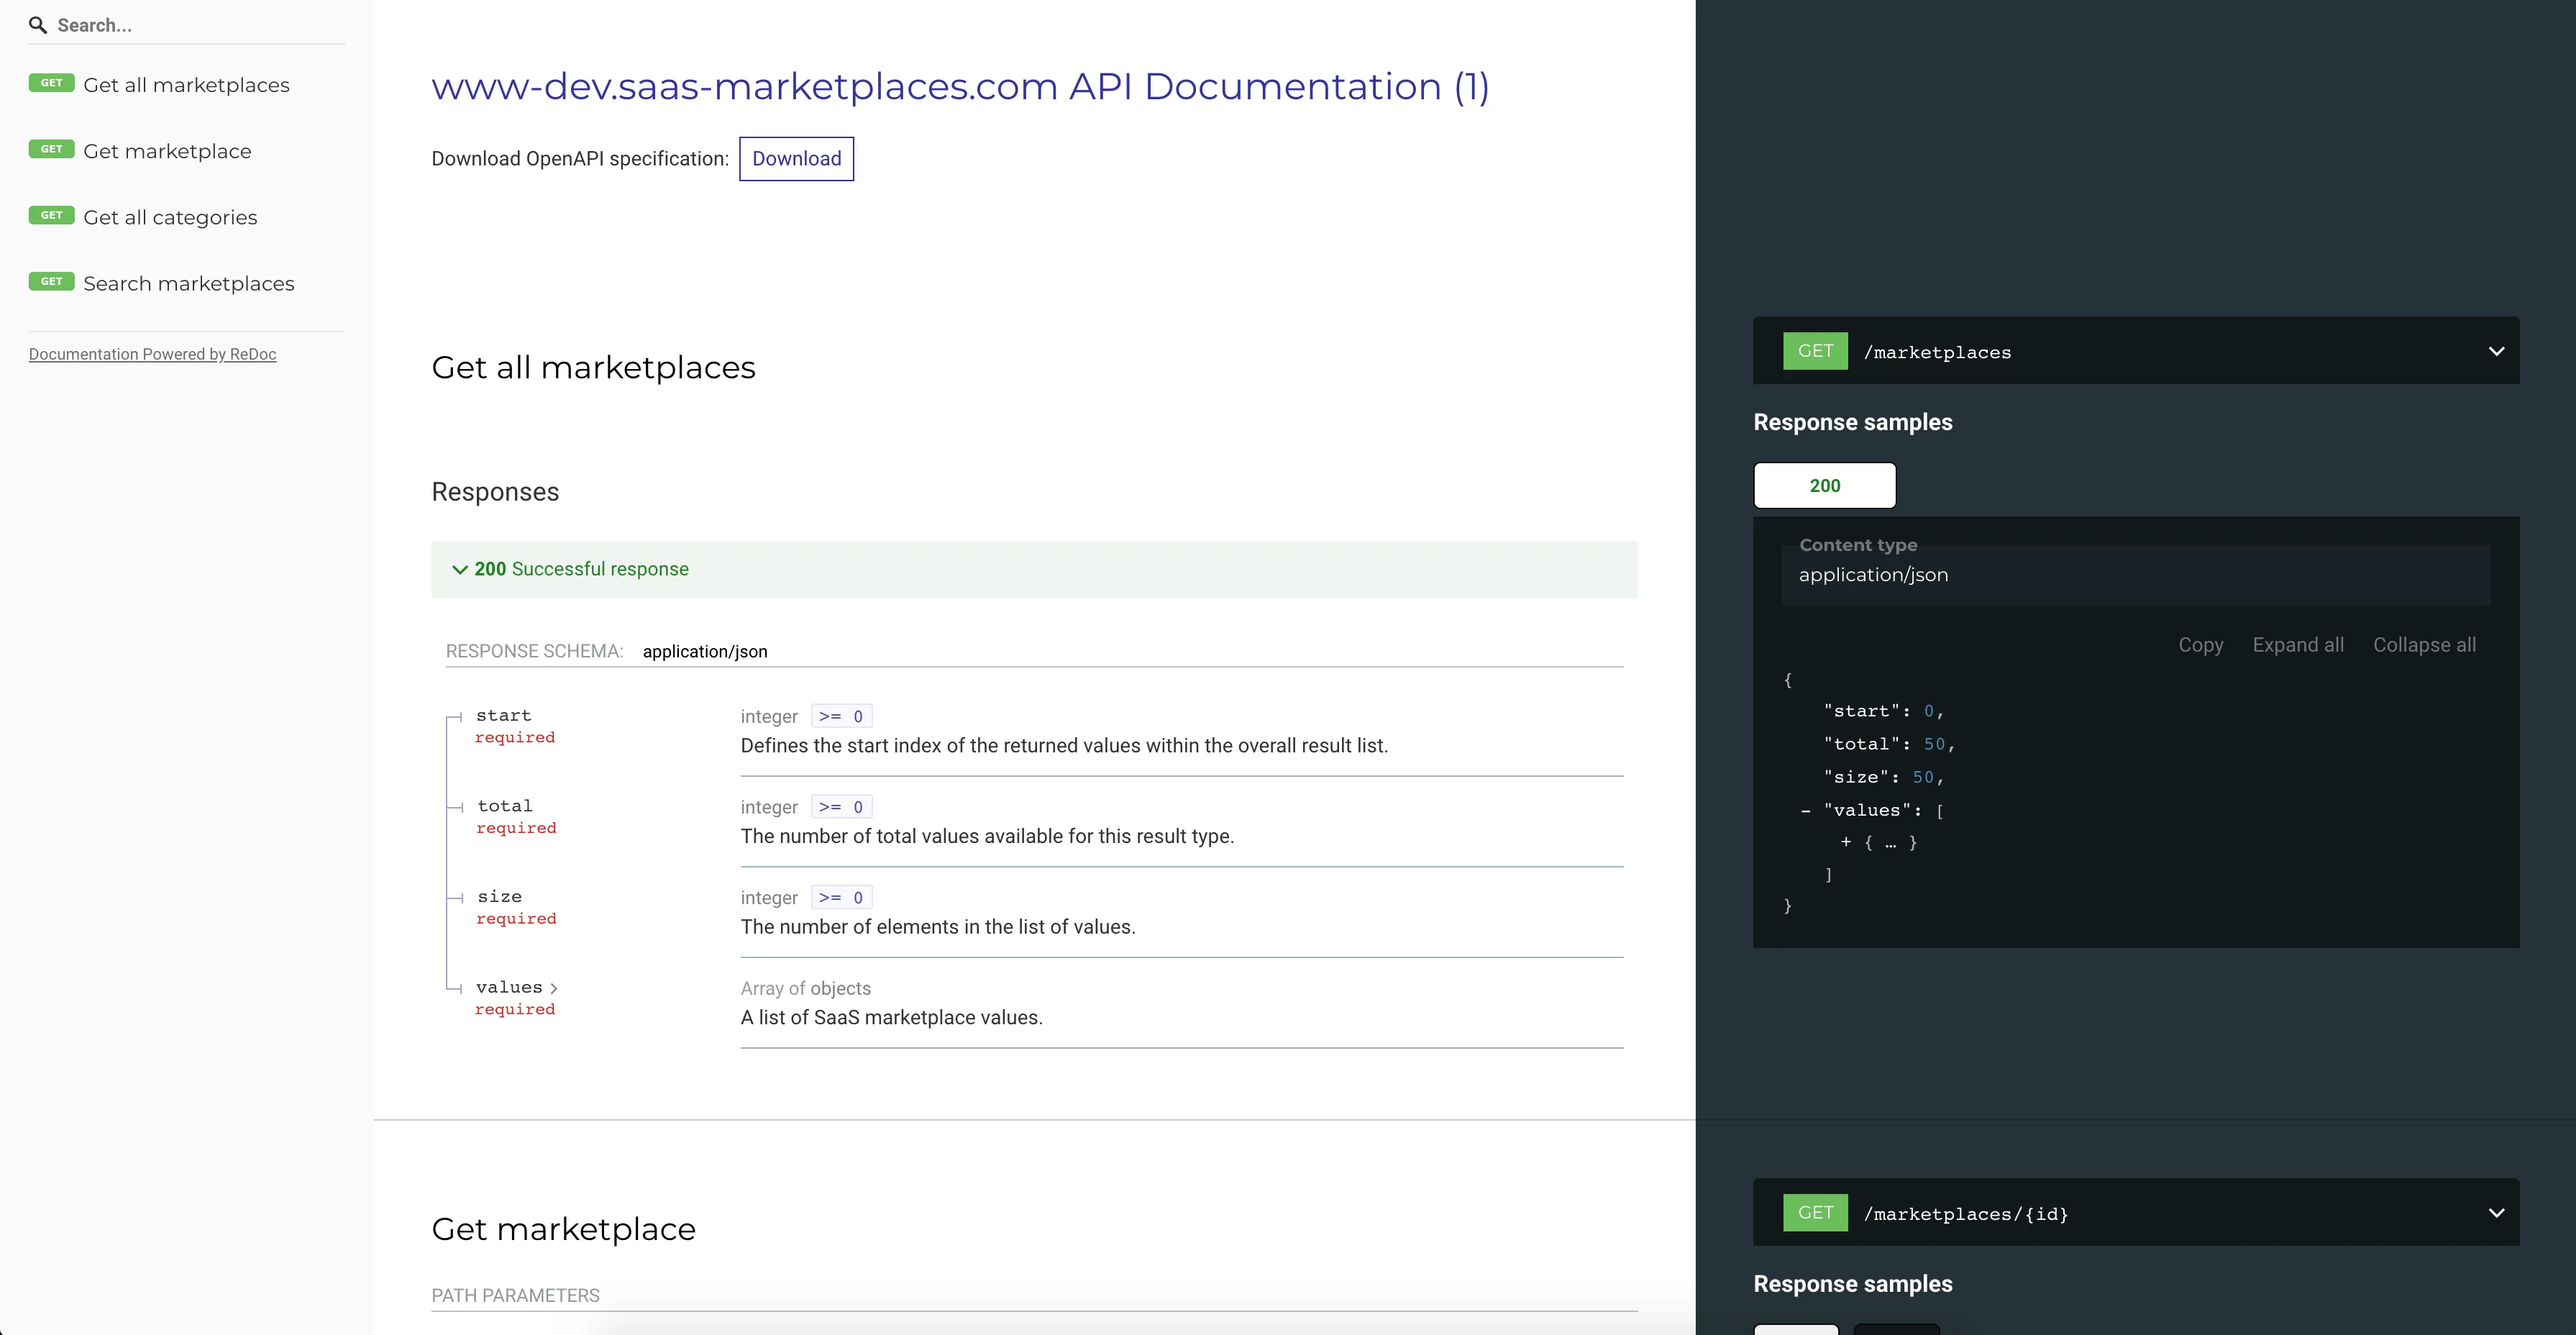Viewport: 2576px width, 1335px height.
Task: Click the search magnifier icon in sidebar
Action: pos(38,25)
